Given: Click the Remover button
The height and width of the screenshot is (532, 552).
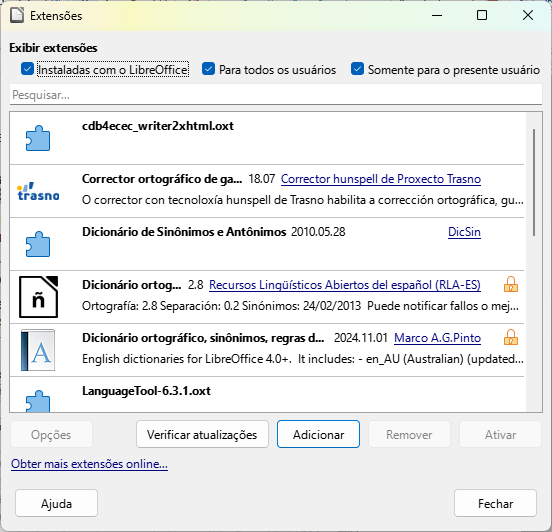Looking at the screenshot, I should click(x=409, y=434).
